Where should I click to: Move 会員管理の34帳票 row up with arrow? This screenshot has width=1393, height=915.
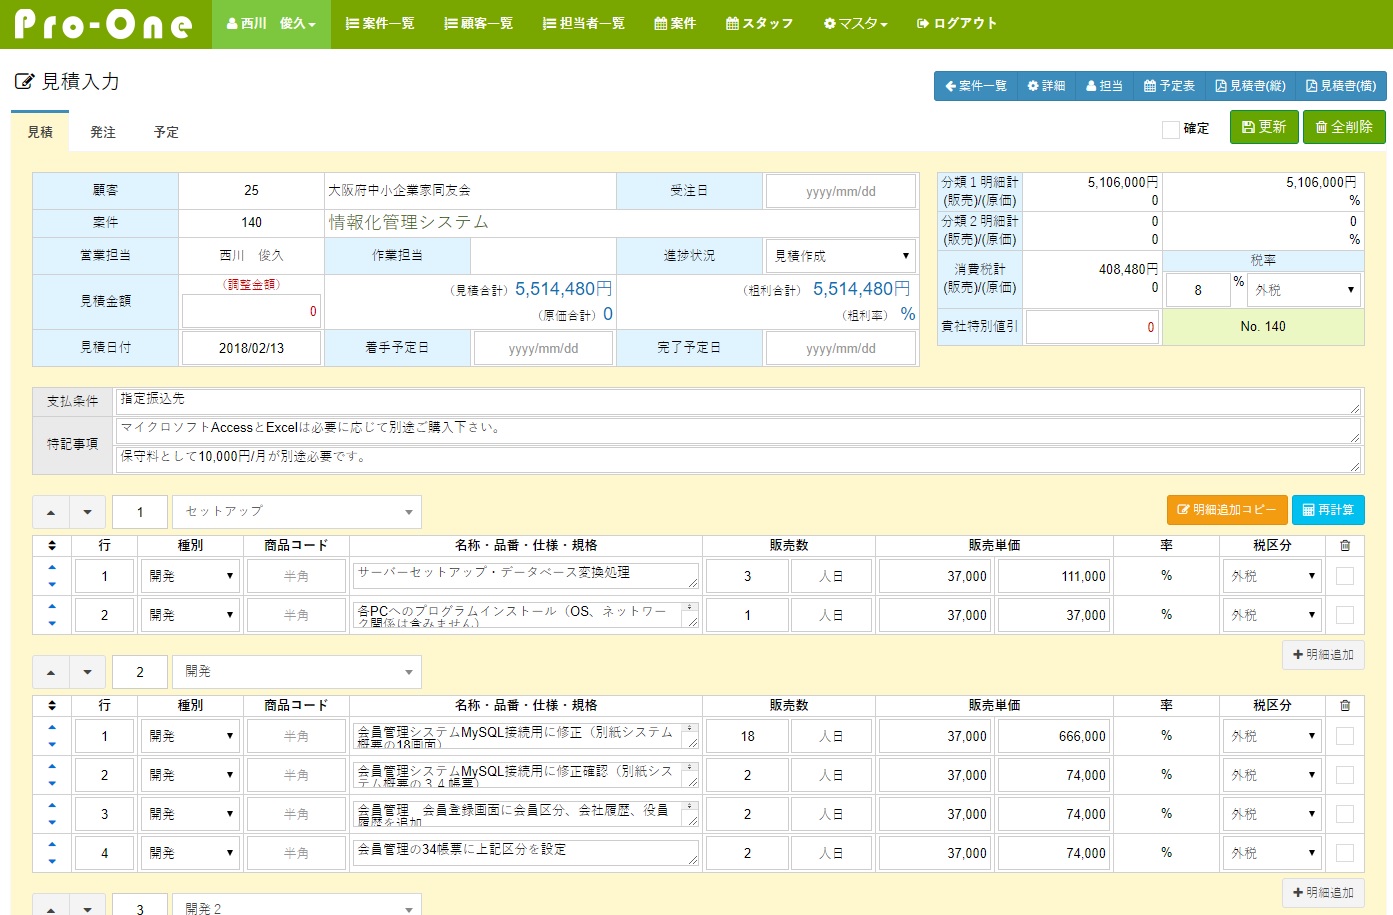(52, 844)
